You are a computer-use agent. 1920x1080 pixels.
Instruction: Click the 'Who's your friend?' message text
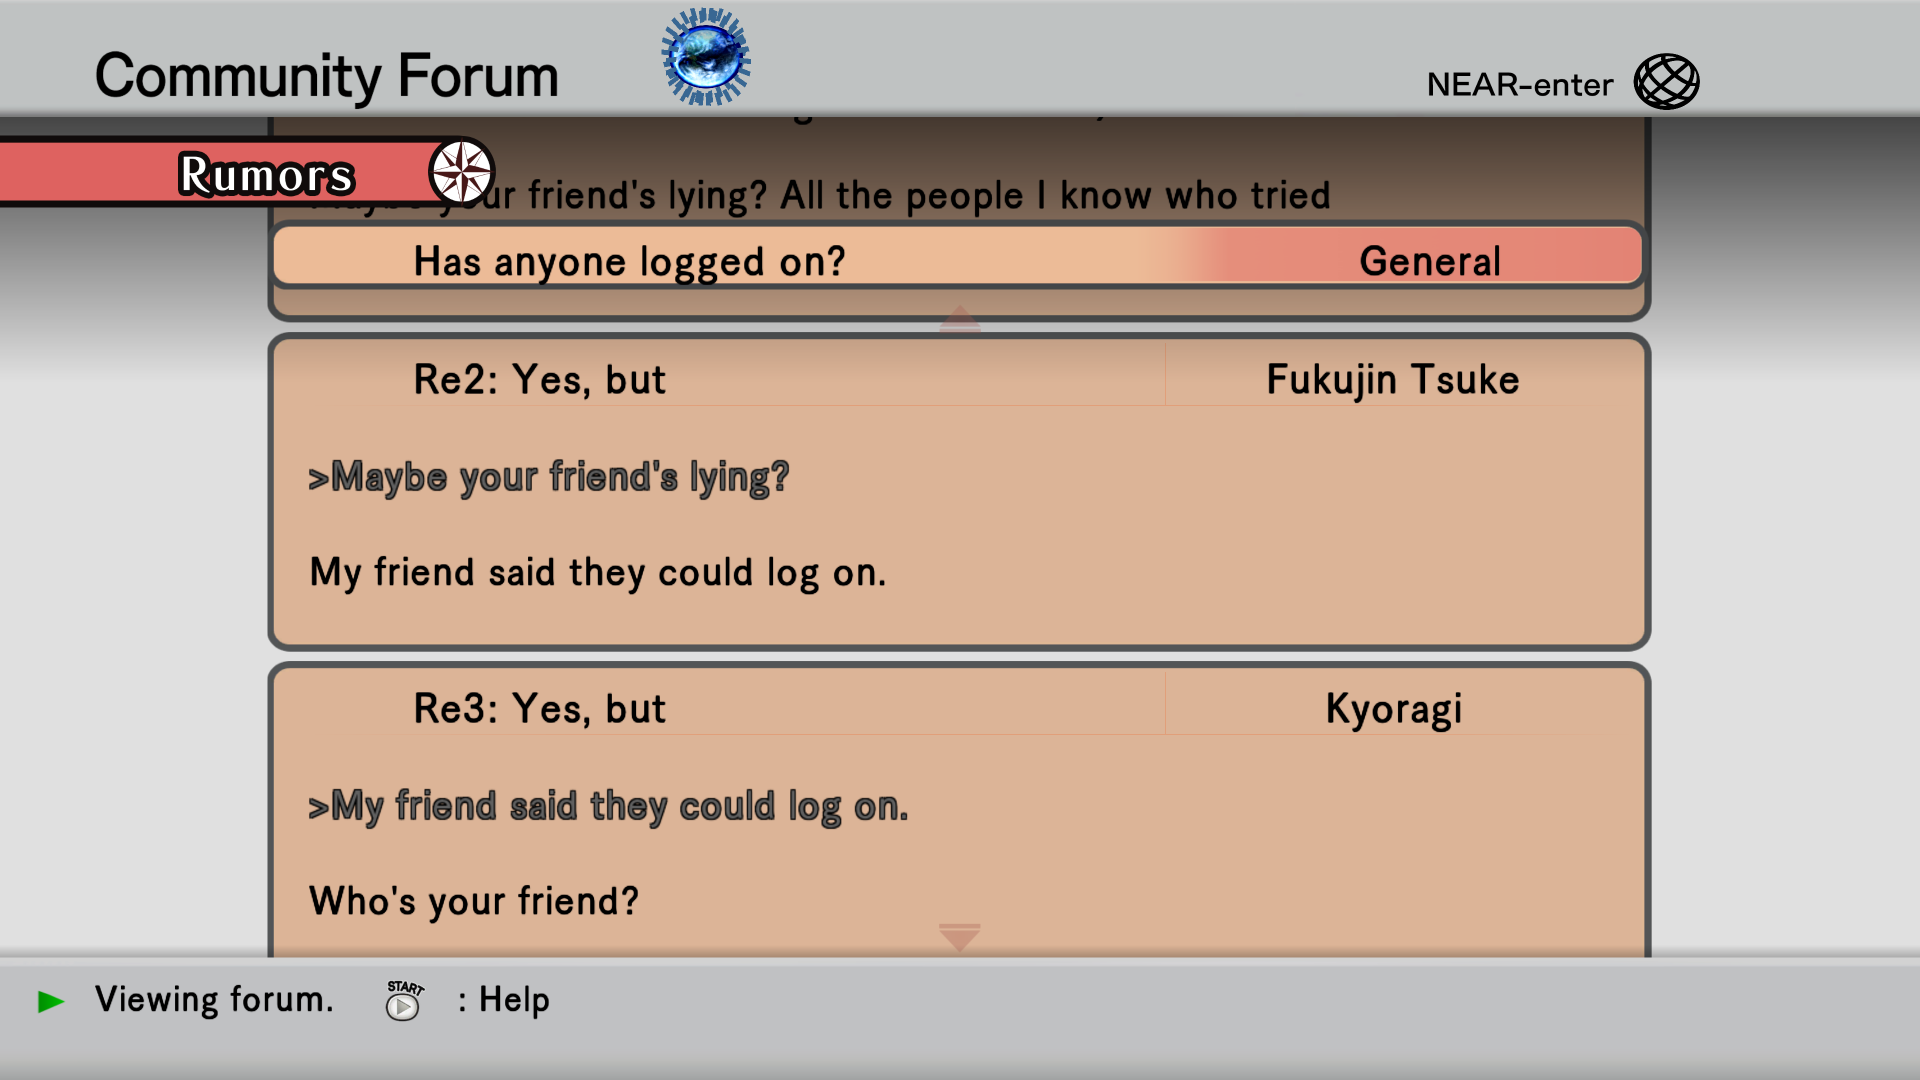pos(474,902)
